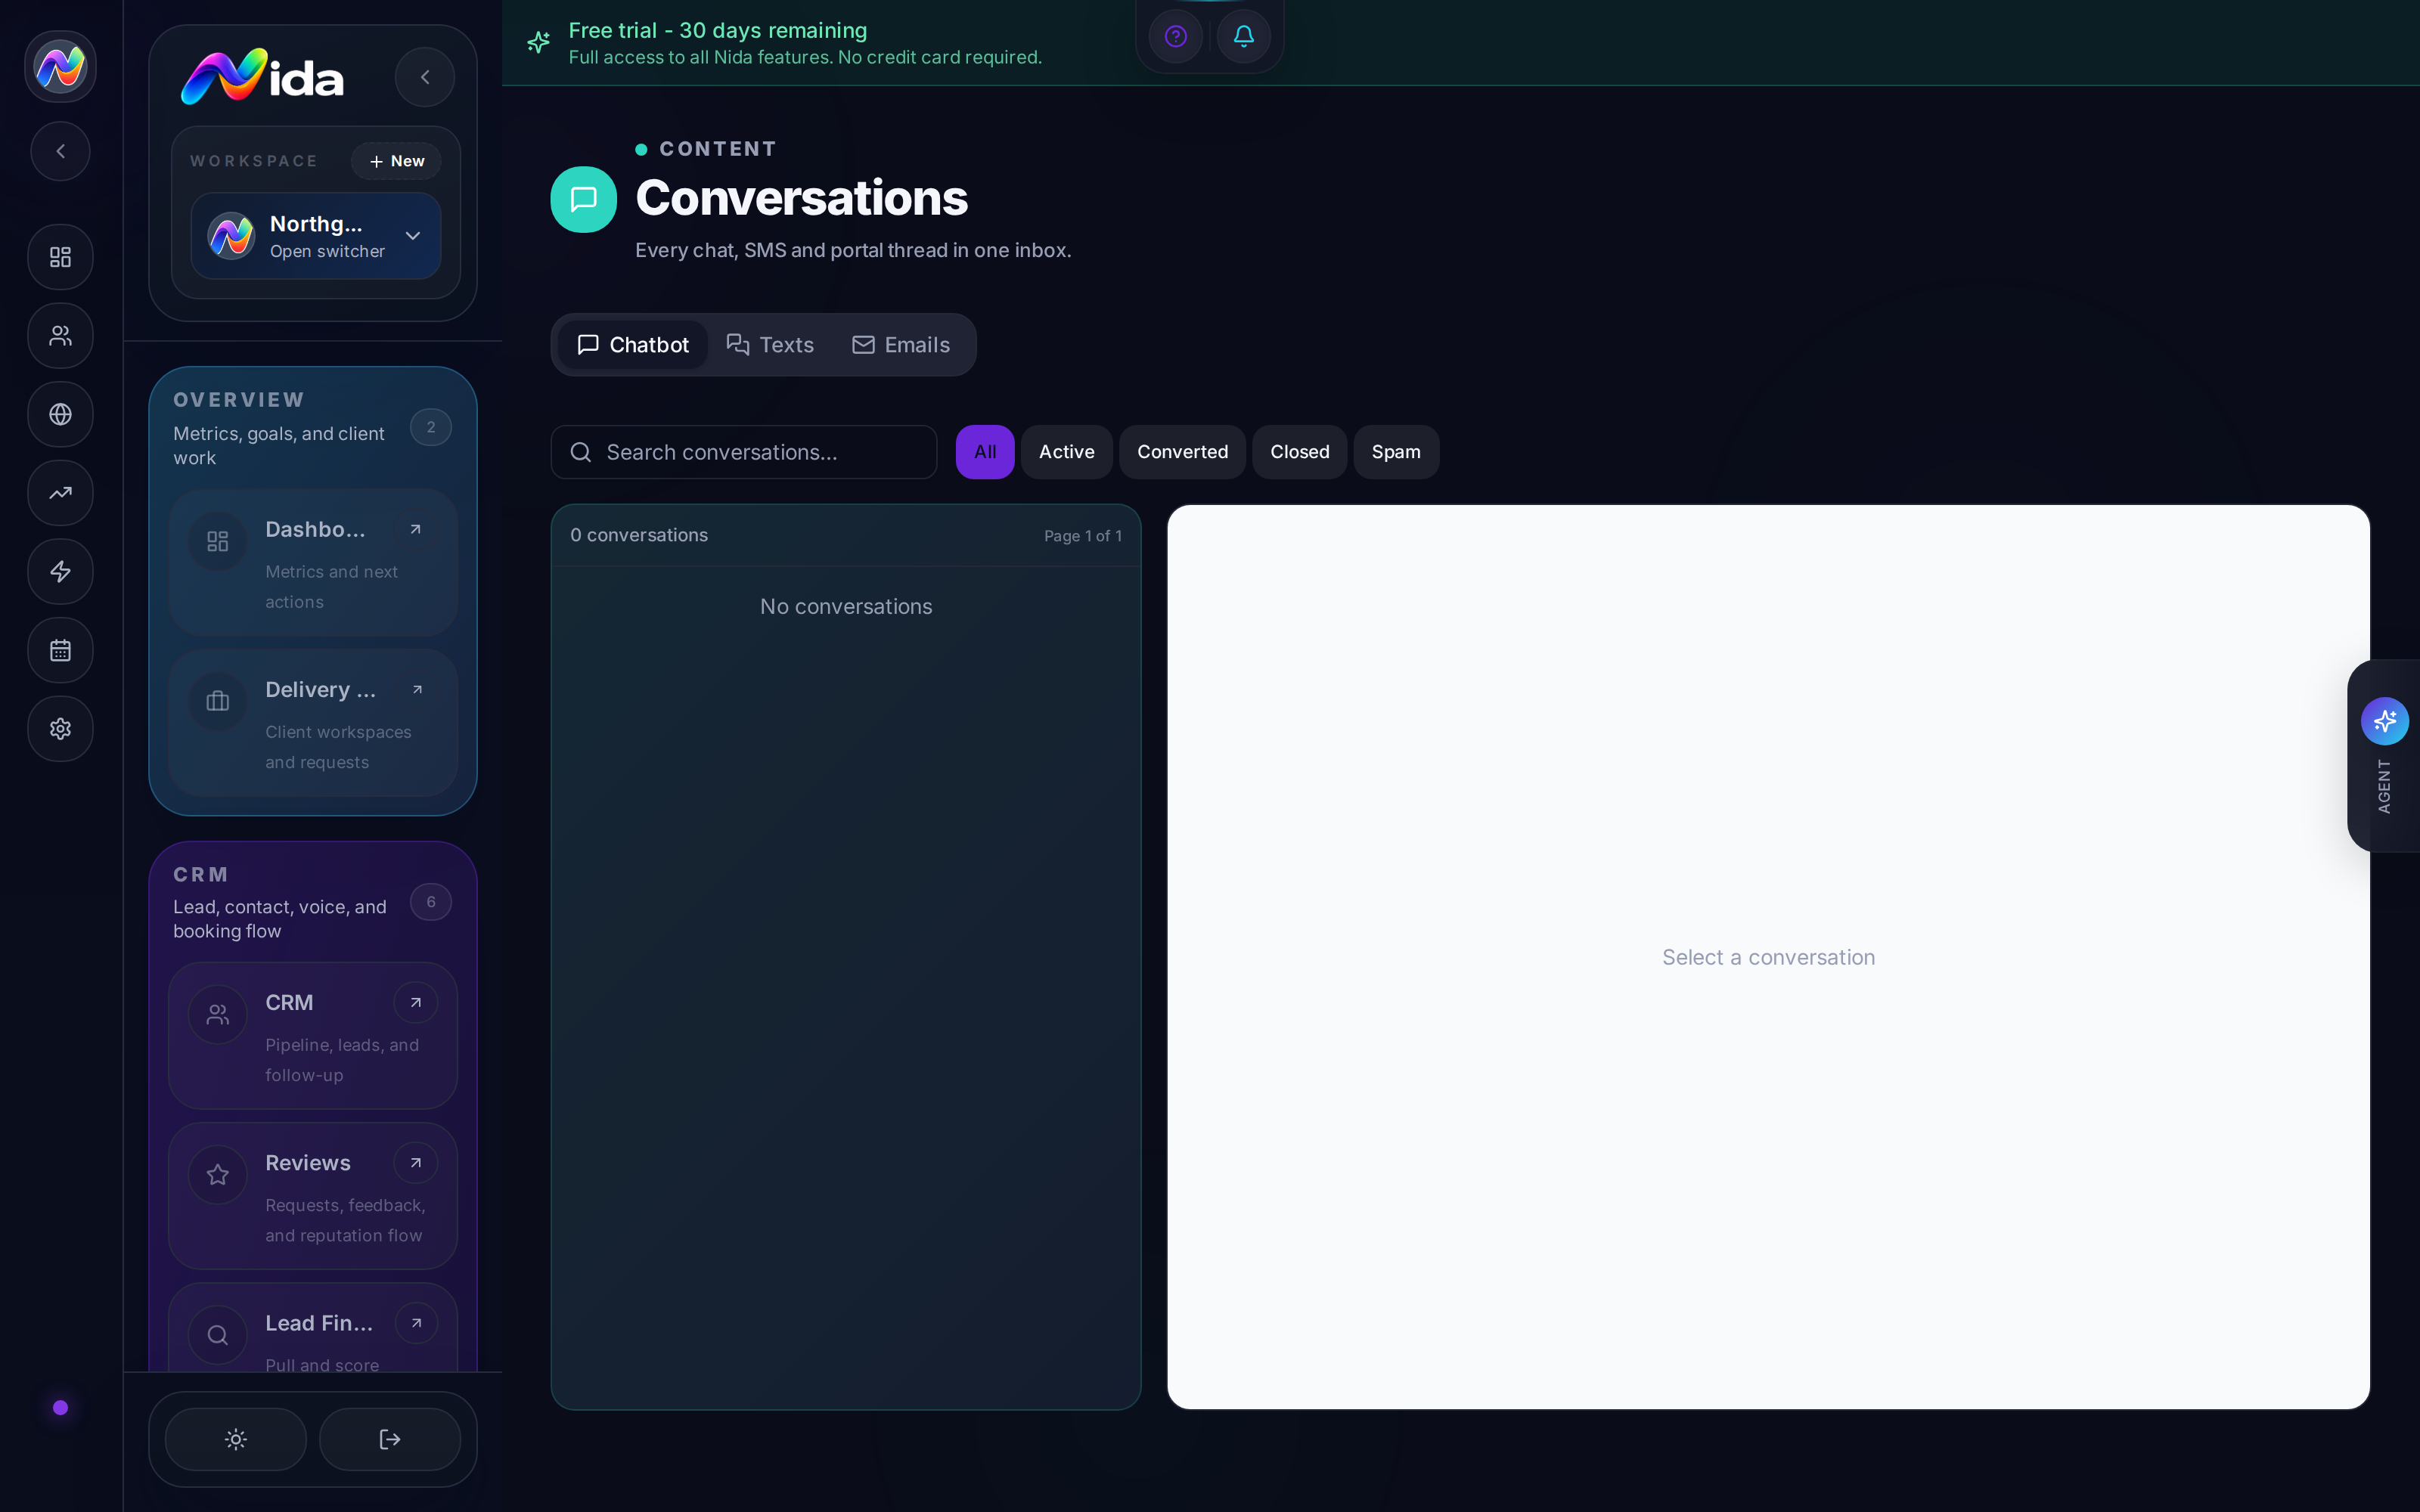The height and width of the screenshot is (1512, 2420).
Task: Toggle light theme with sun button
Action: [236, 1439]
